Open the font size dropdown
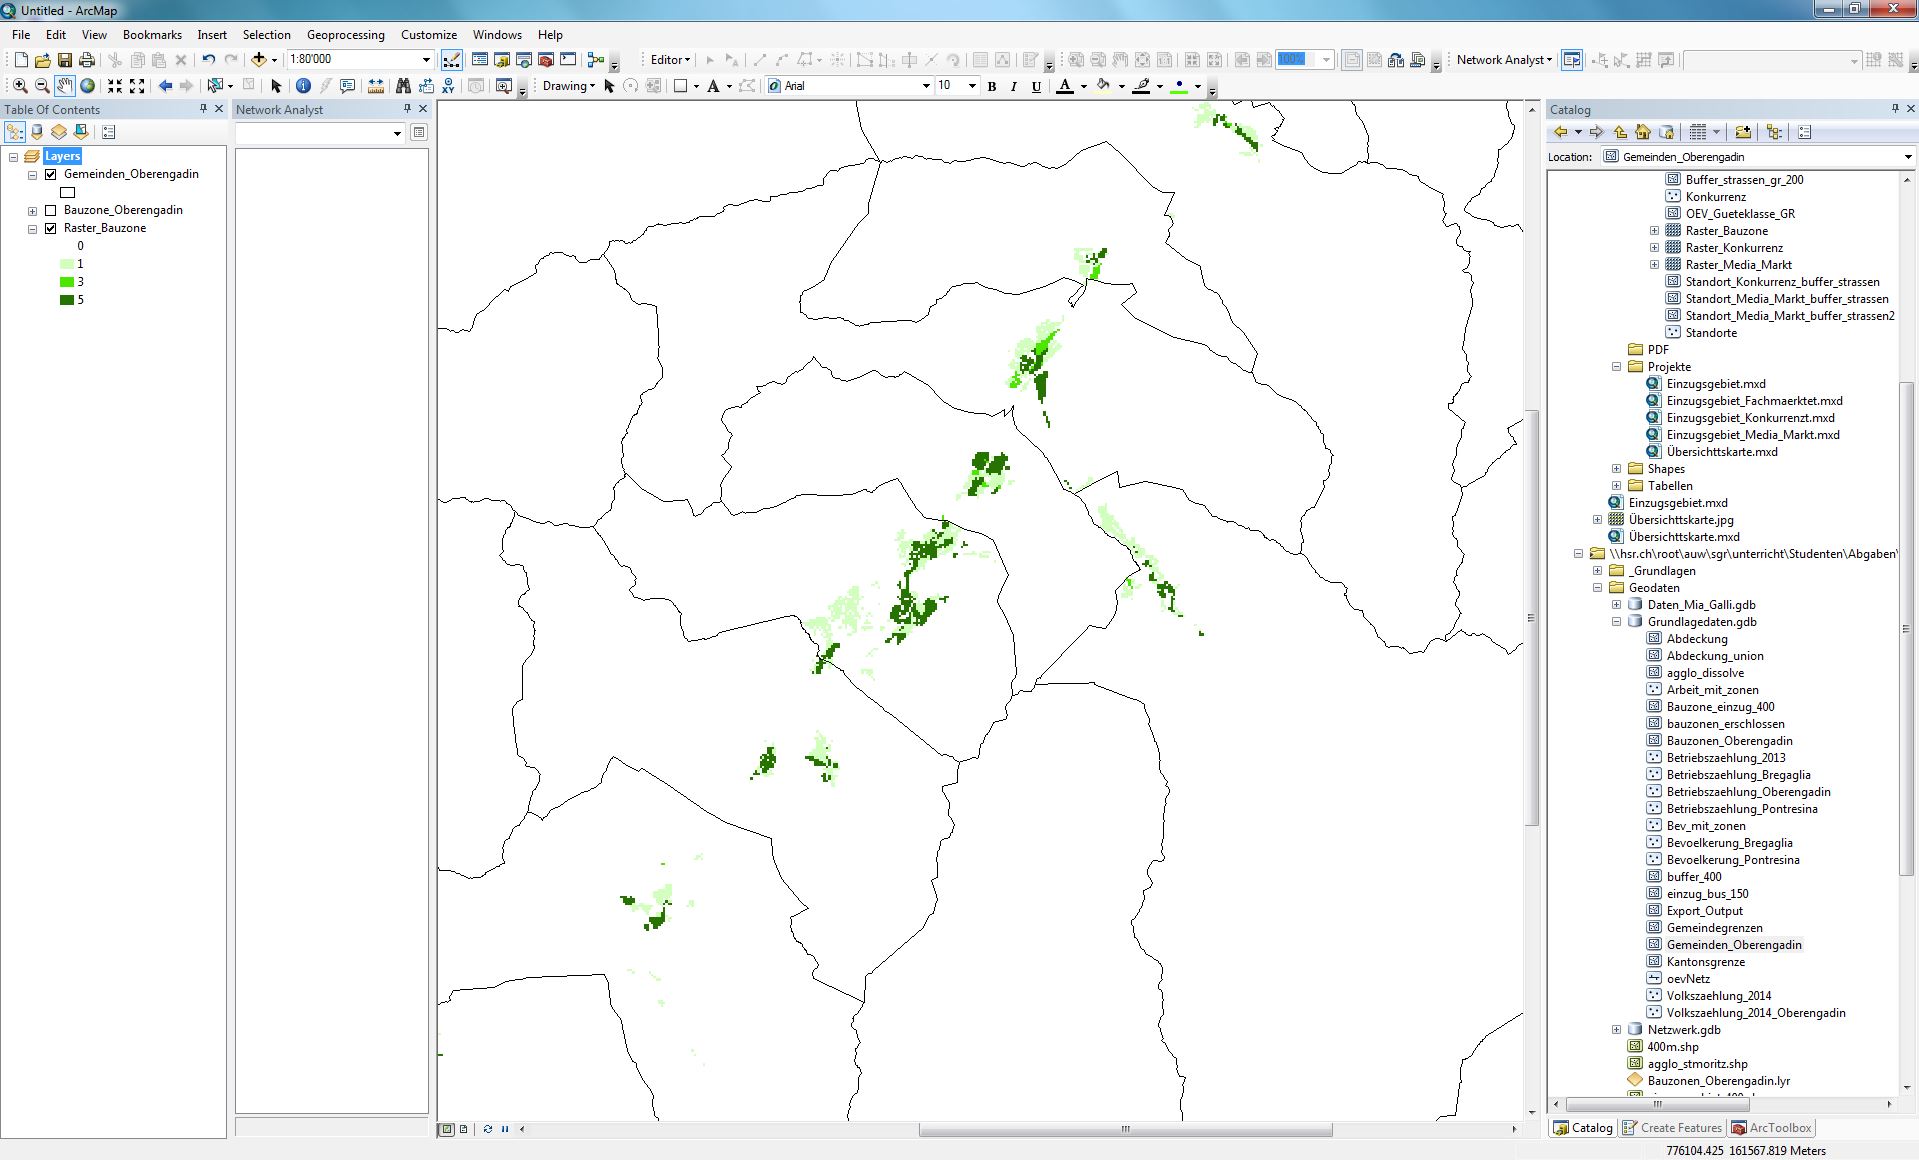1919x1160 pixels. coord(971,86)
